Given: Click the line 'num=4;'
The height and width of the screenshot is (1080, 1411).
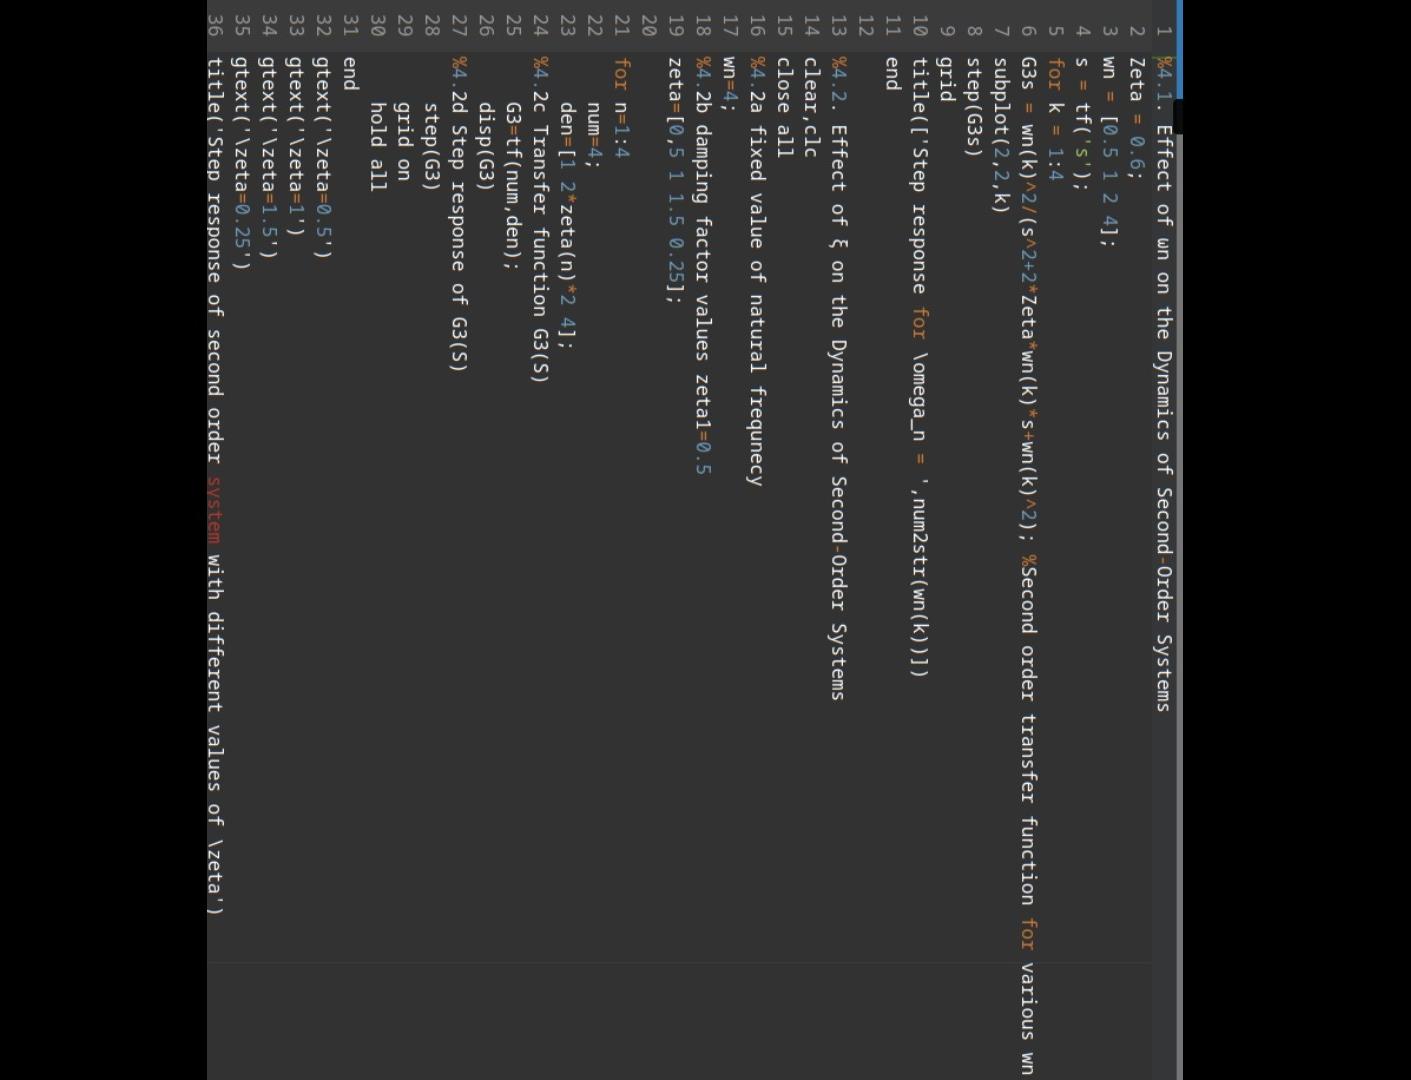Looking at the screenshot, I should pos(595,134).
